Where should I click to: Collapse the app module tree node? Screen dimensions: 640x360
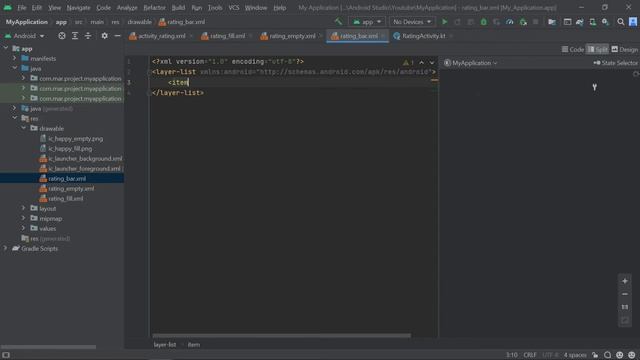6,48
